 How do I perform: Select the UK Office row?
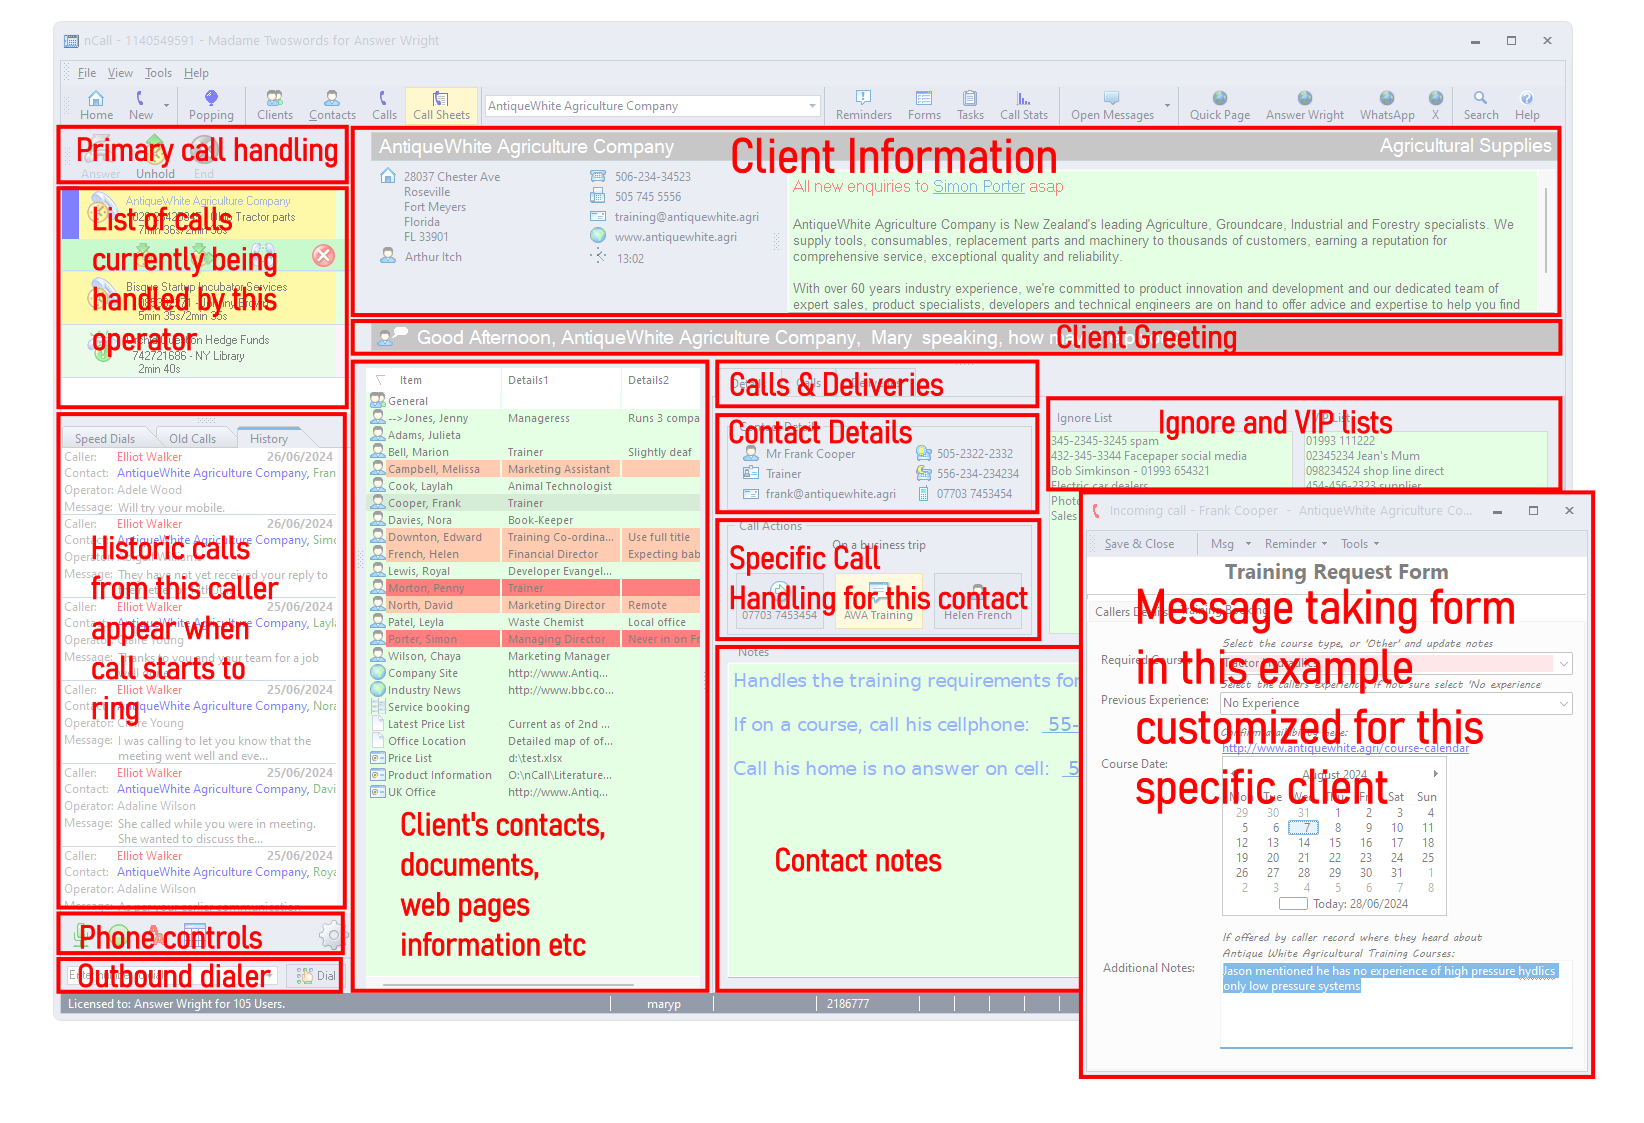pyautogui.click(x=534, y=792)
